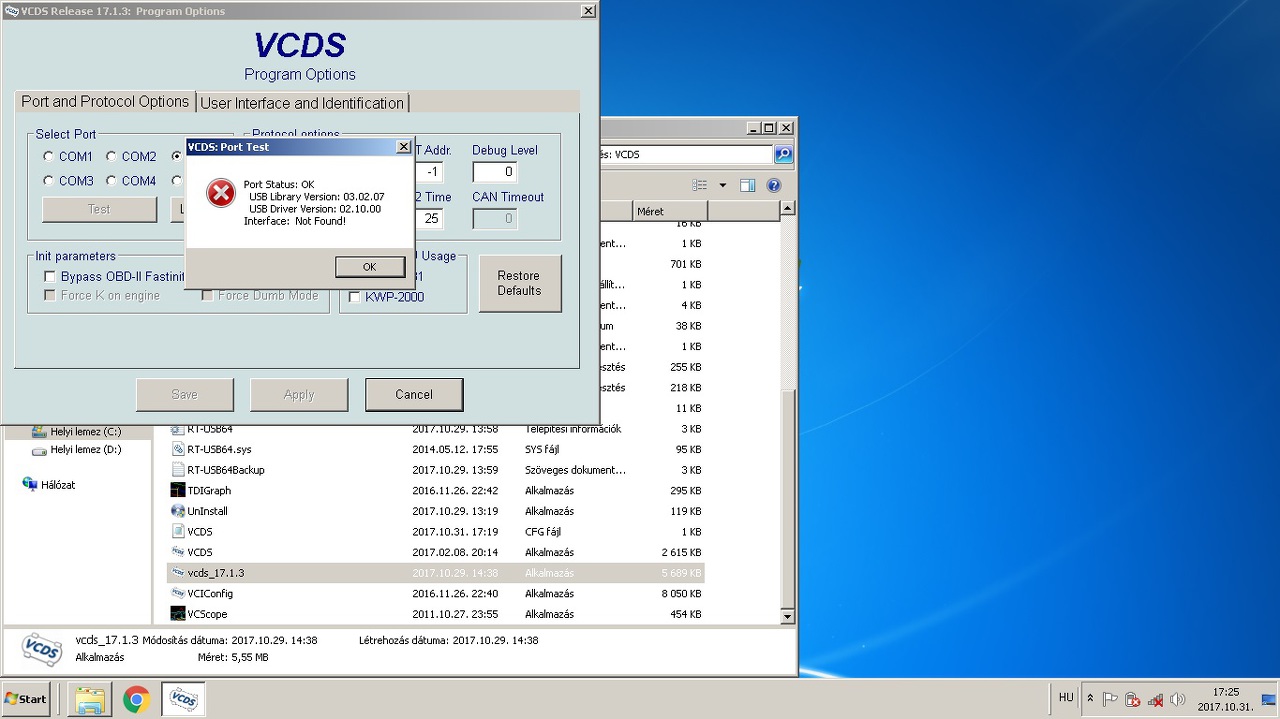Image resolution: width=1280 pixels, height=719 pixels.
Task: Click Cancel in Program Options
Action: (x=414, y=395)
